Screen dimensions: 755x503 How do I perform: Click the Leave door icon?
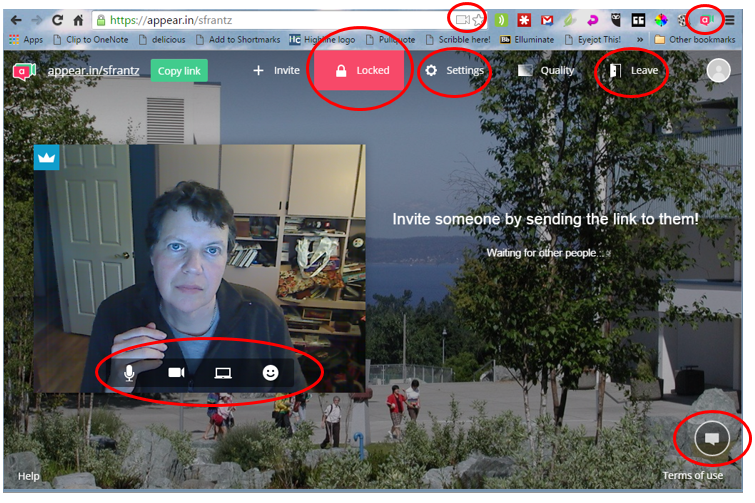615,70
